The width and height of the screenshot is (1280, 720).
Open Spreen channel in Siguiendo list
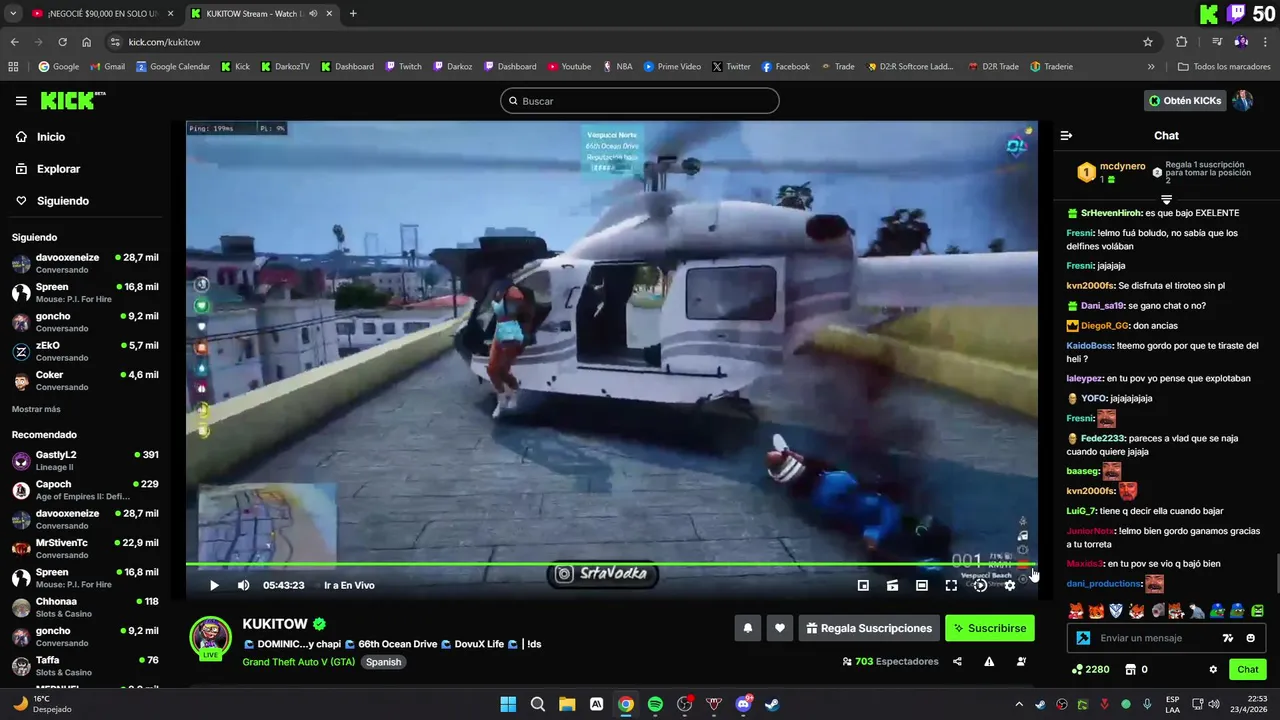(85, 292)
